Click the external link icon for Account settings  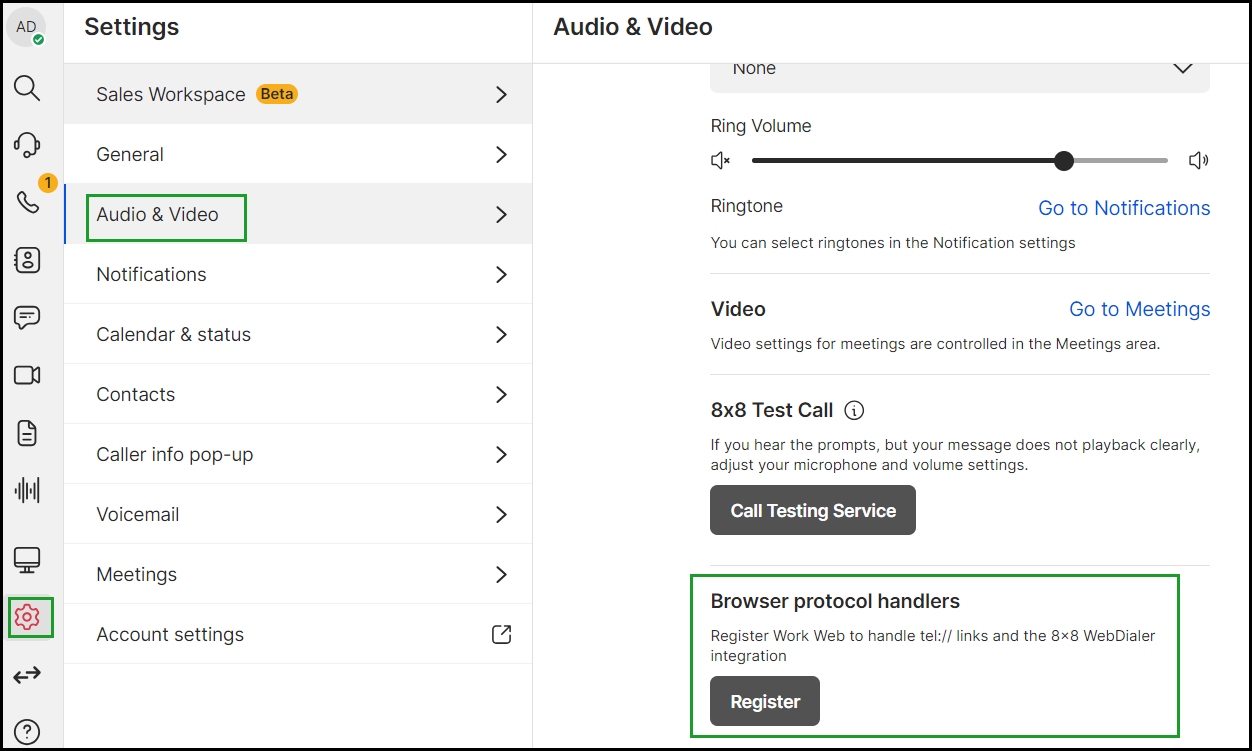point(502,634)
